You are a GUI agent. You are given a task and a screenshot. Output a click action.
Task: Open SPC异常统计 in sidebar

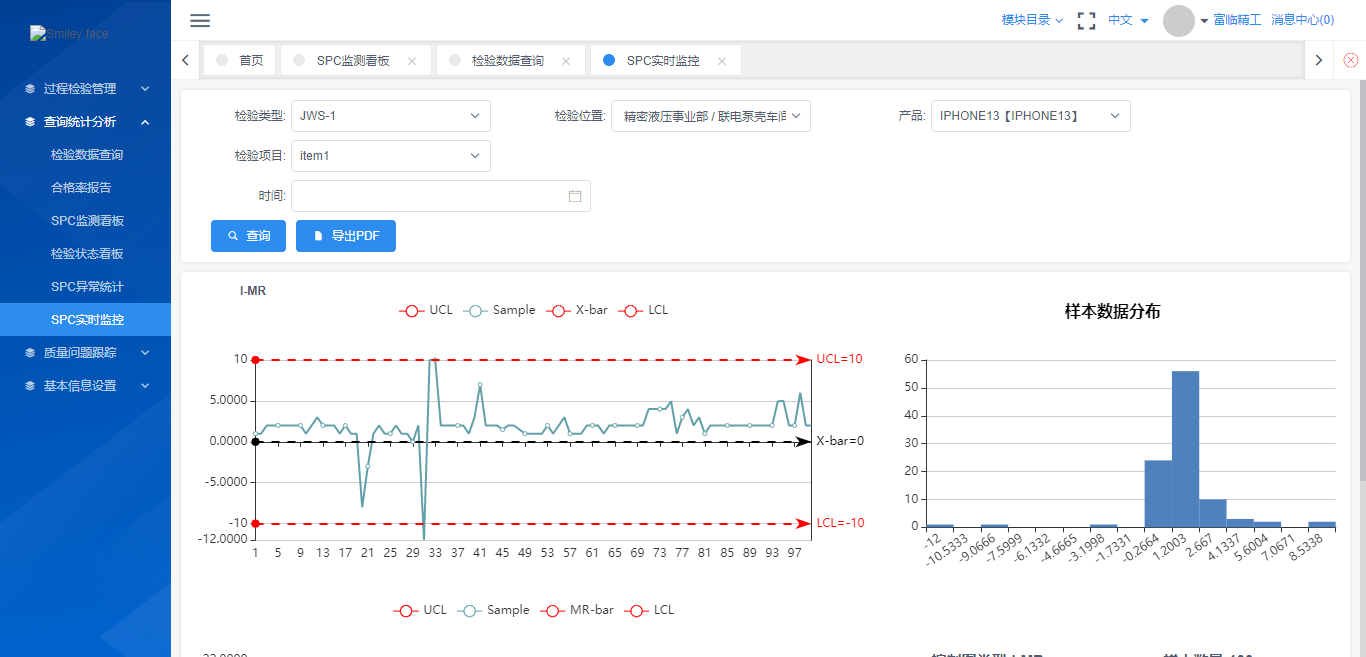click(x=87, y=287)
